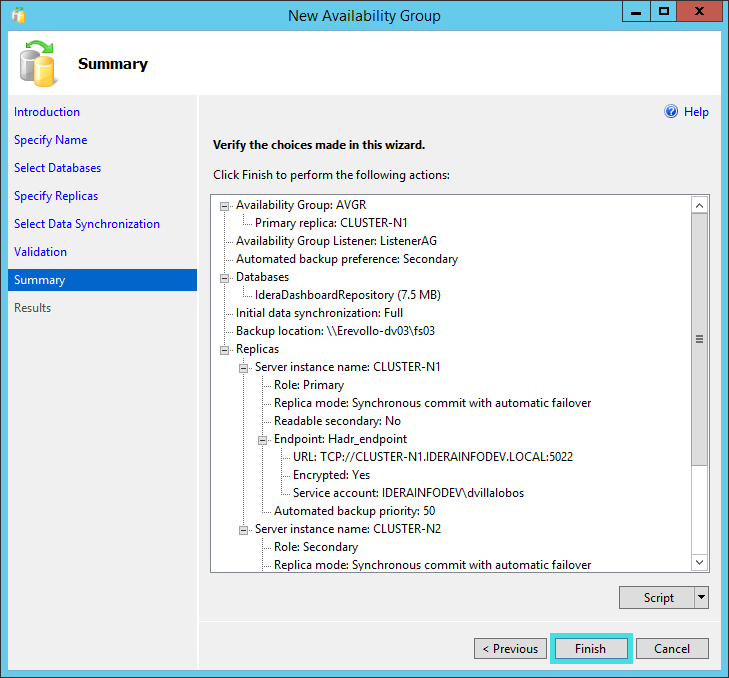This screenshot has height=678, width=729.
Task: Return to the Validation page
Action: tap(40, 252)
